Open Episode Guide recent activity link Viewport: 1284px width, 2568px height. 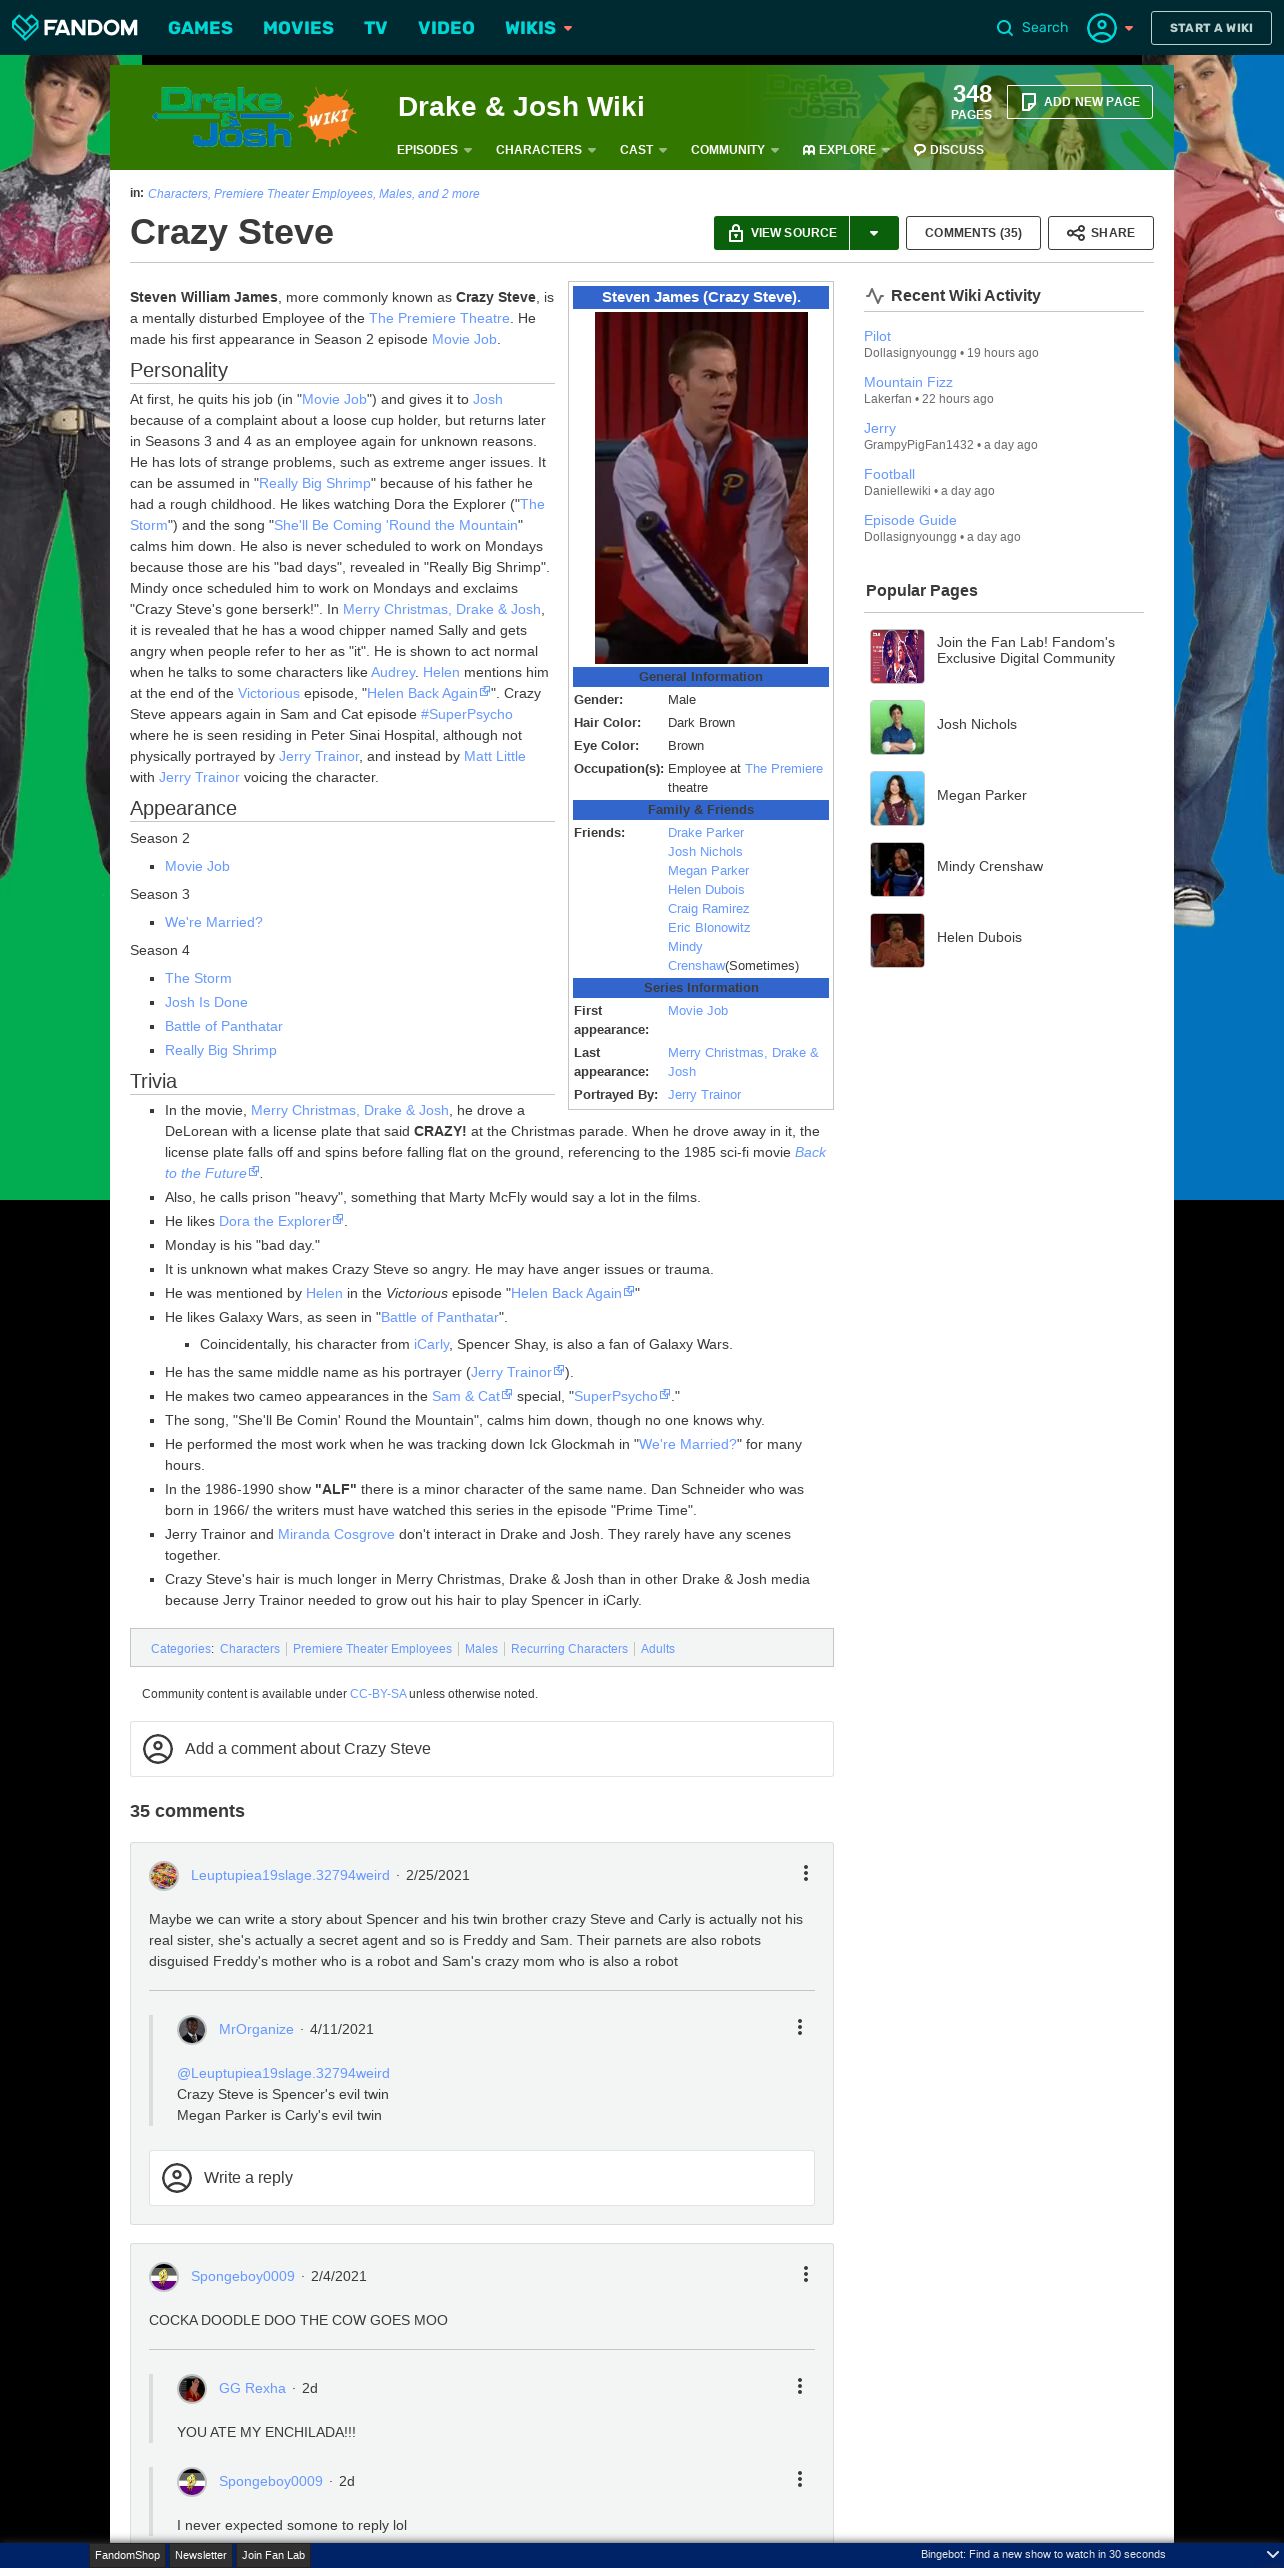point(910,520)
